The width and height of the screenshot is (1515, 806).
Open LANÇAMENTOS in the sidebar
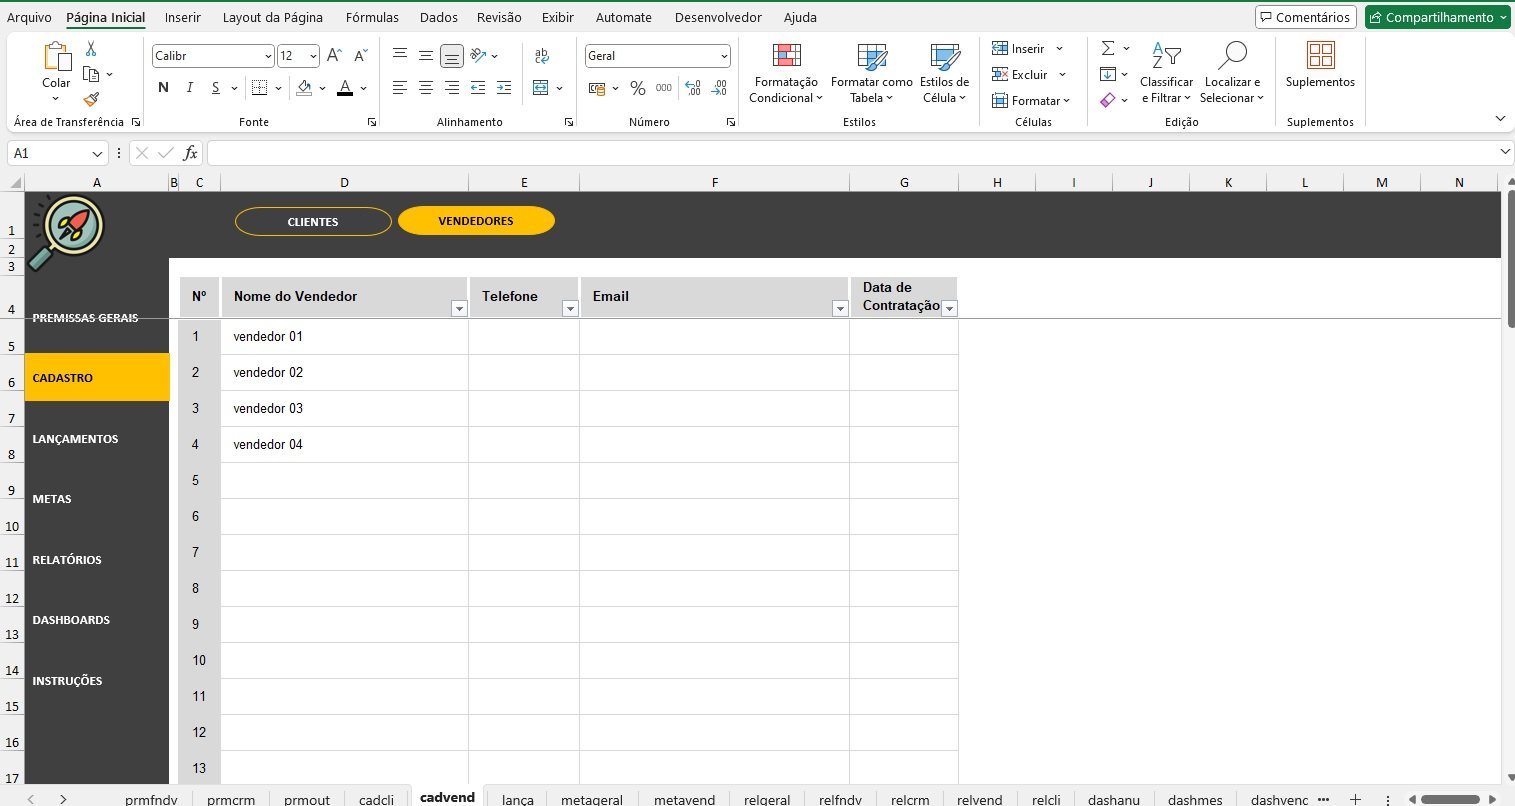click(75, 439)
